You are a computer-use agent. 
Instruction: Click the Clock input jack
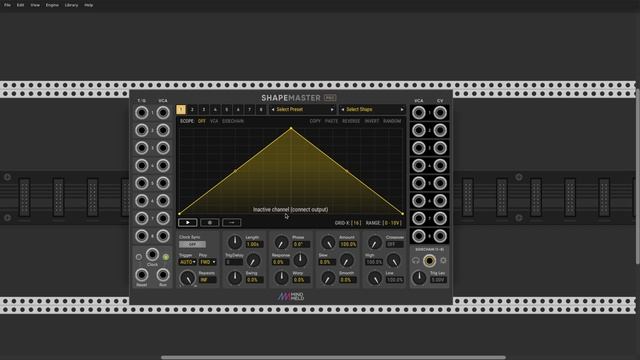click(x=152, y=255)
